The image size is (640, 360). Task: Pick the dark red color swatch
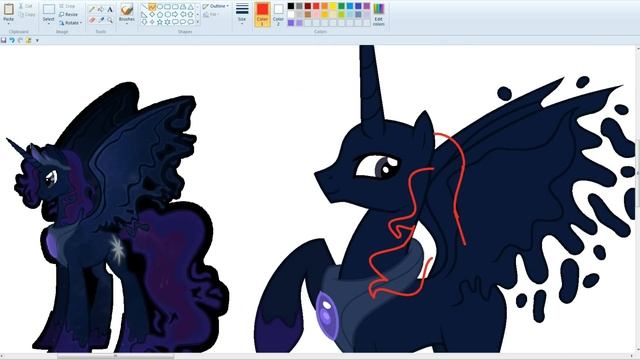308,6
